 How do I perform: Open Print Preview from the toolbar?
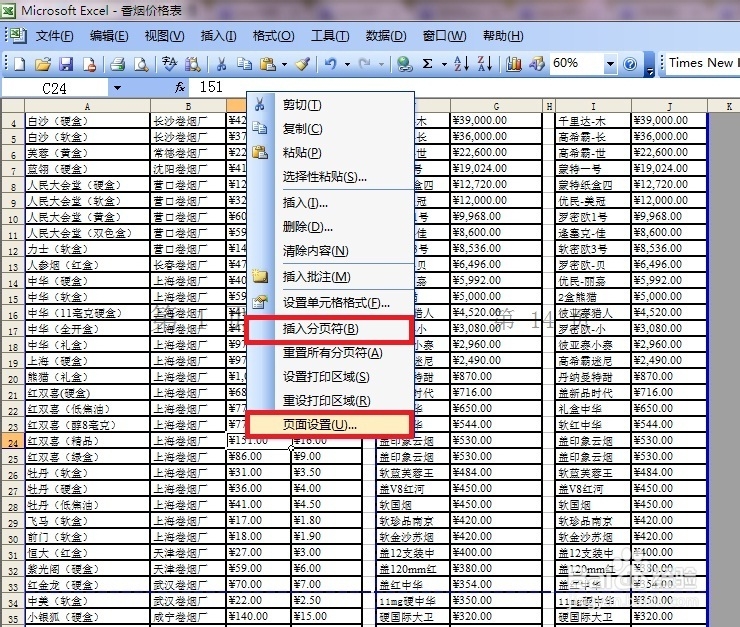pos(141,64)
